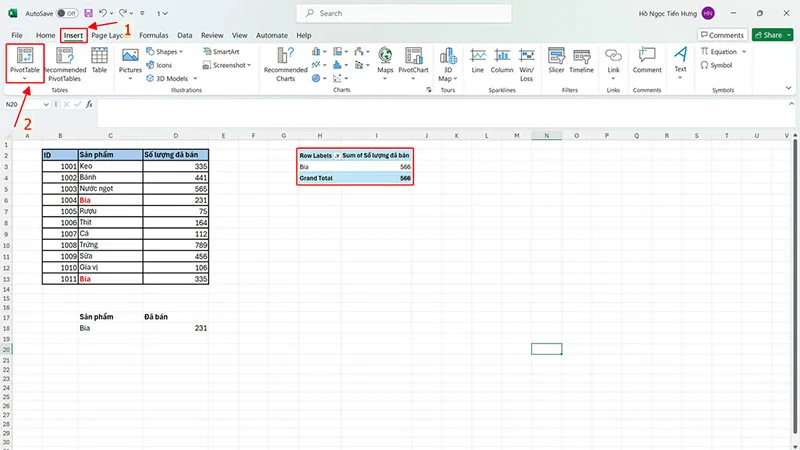The width and height of the screenshot is (800, 450).
Task: Open Recommended PivotTables
Action: tap(64, 64)
